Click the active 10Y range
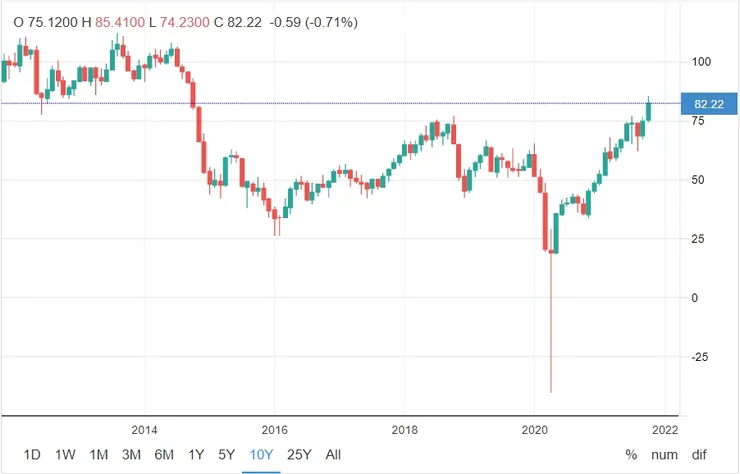This screenshot has width=740, height=474. [262, 454]
